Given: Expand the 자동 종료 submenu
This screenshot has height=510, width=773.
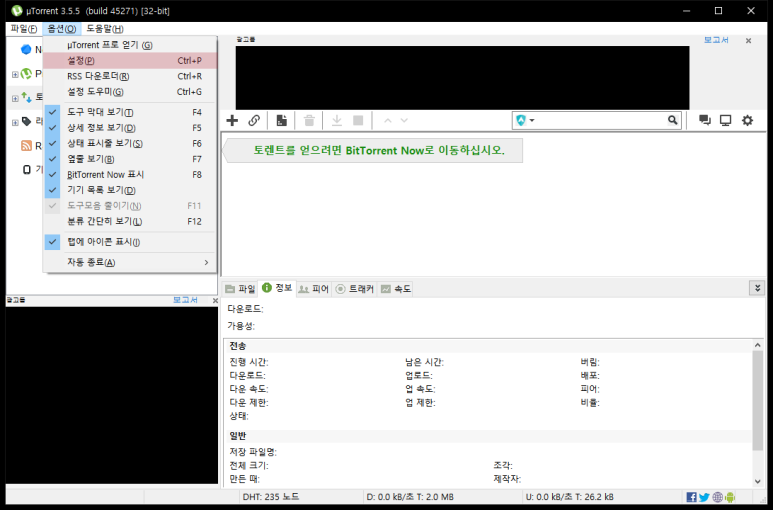Looking at the screenshot, I should tap(130, 262).
